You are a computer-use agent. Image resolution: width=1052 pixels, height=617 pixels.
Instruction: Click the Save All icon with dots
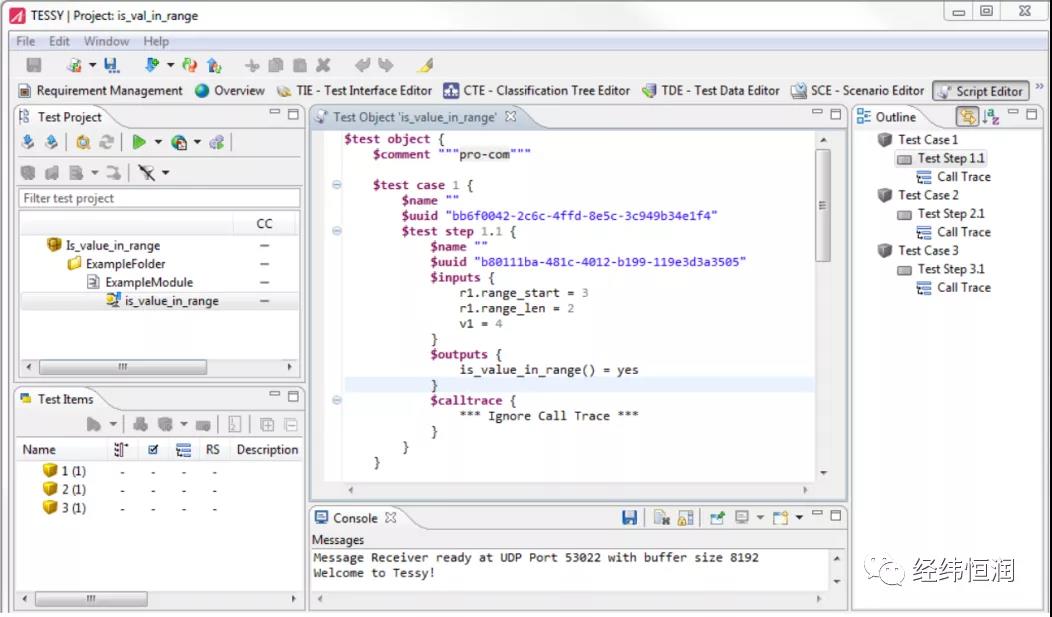point(111,65)
